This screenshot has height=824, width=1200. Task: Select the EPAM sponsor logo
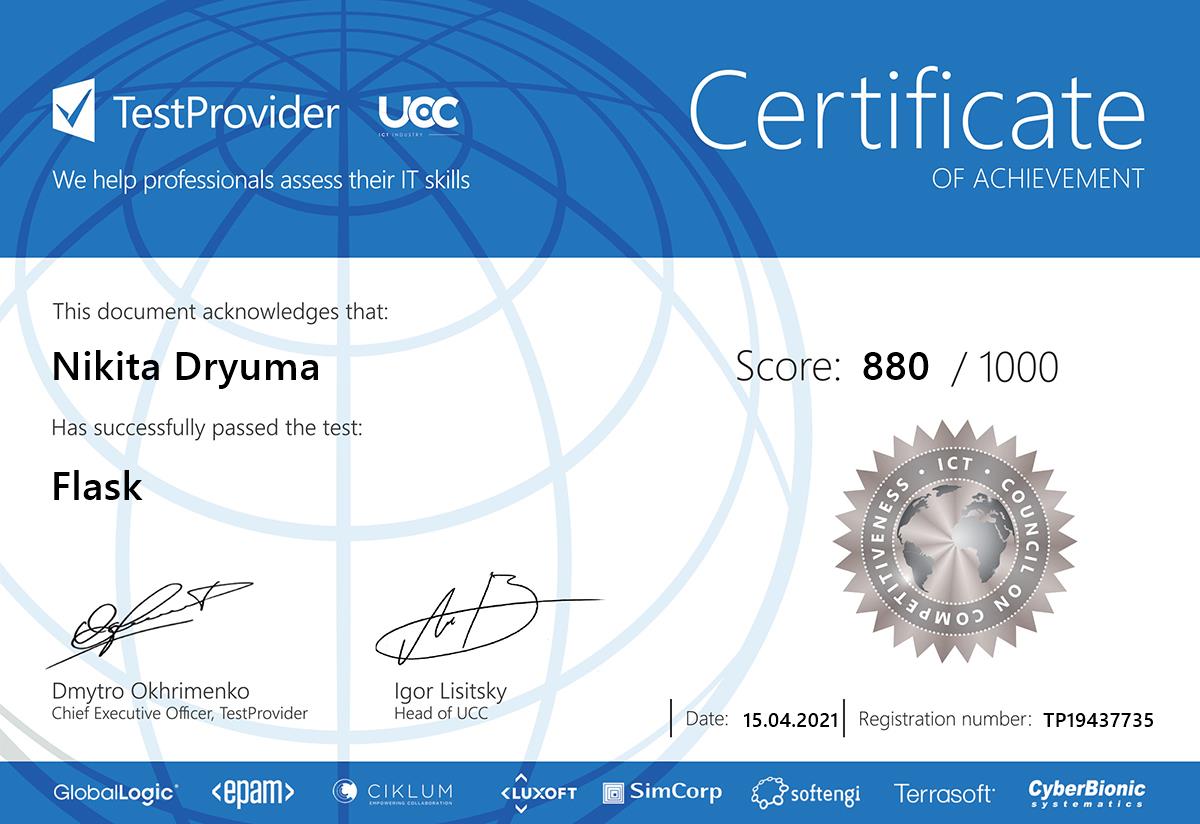click(253, 792)
